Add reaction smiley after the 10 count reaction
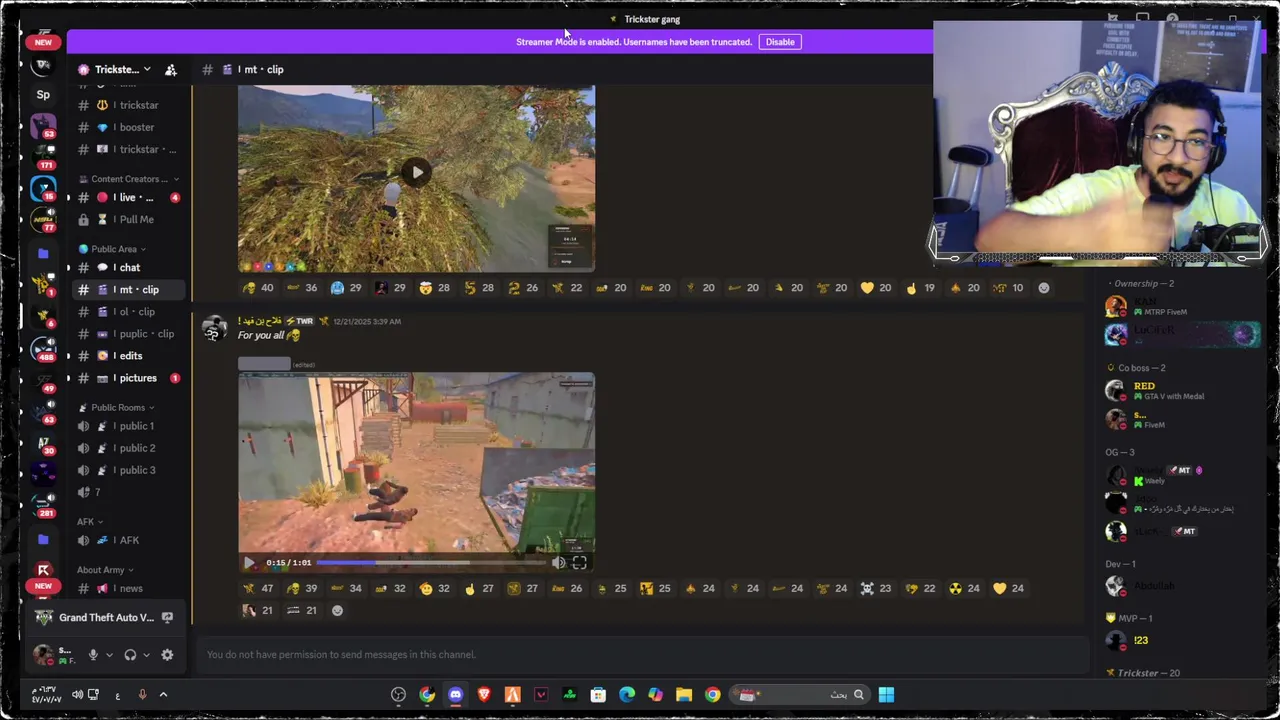The width and height of the screenshot is (1280, 720). coord(1043,288)
